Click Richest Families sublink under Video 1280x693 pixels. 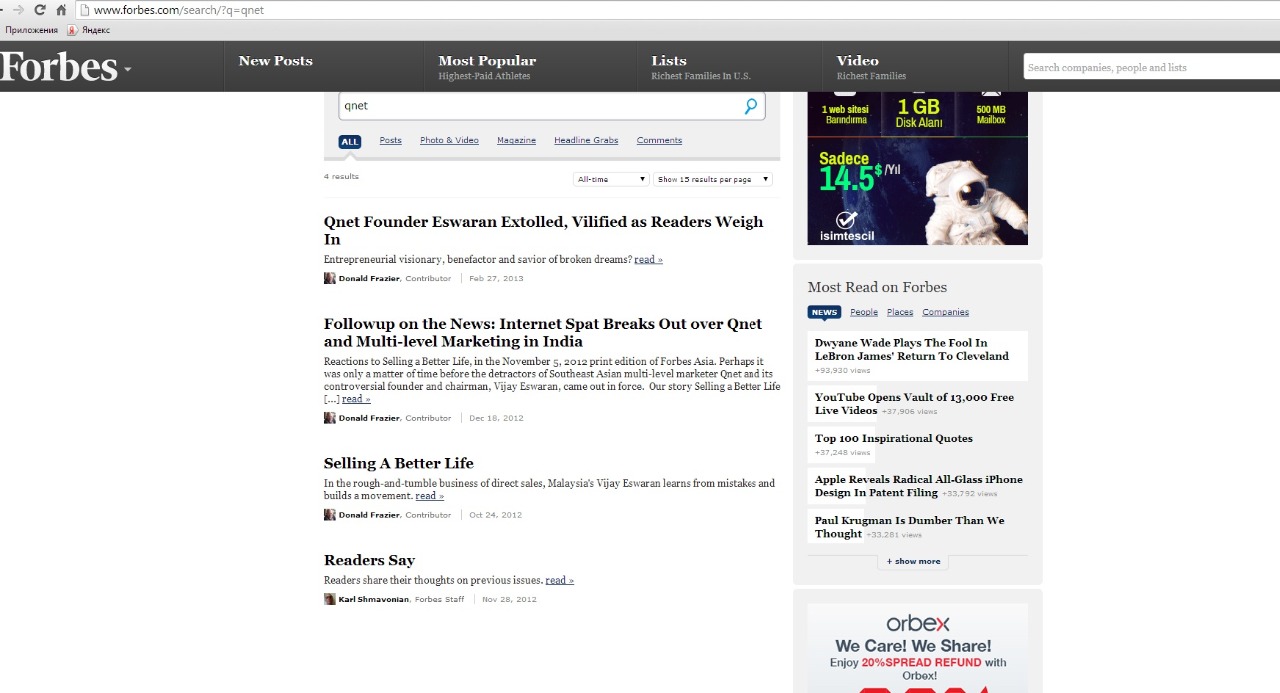871,76
